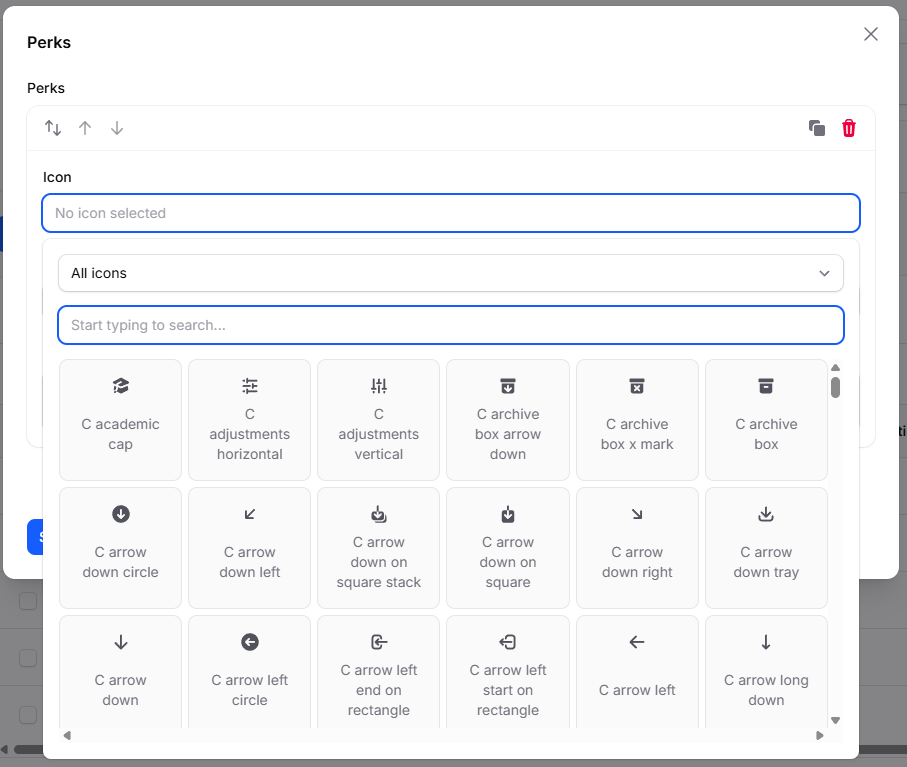
Task: Move perk up with the up arrow
Action: coord(85,128)
